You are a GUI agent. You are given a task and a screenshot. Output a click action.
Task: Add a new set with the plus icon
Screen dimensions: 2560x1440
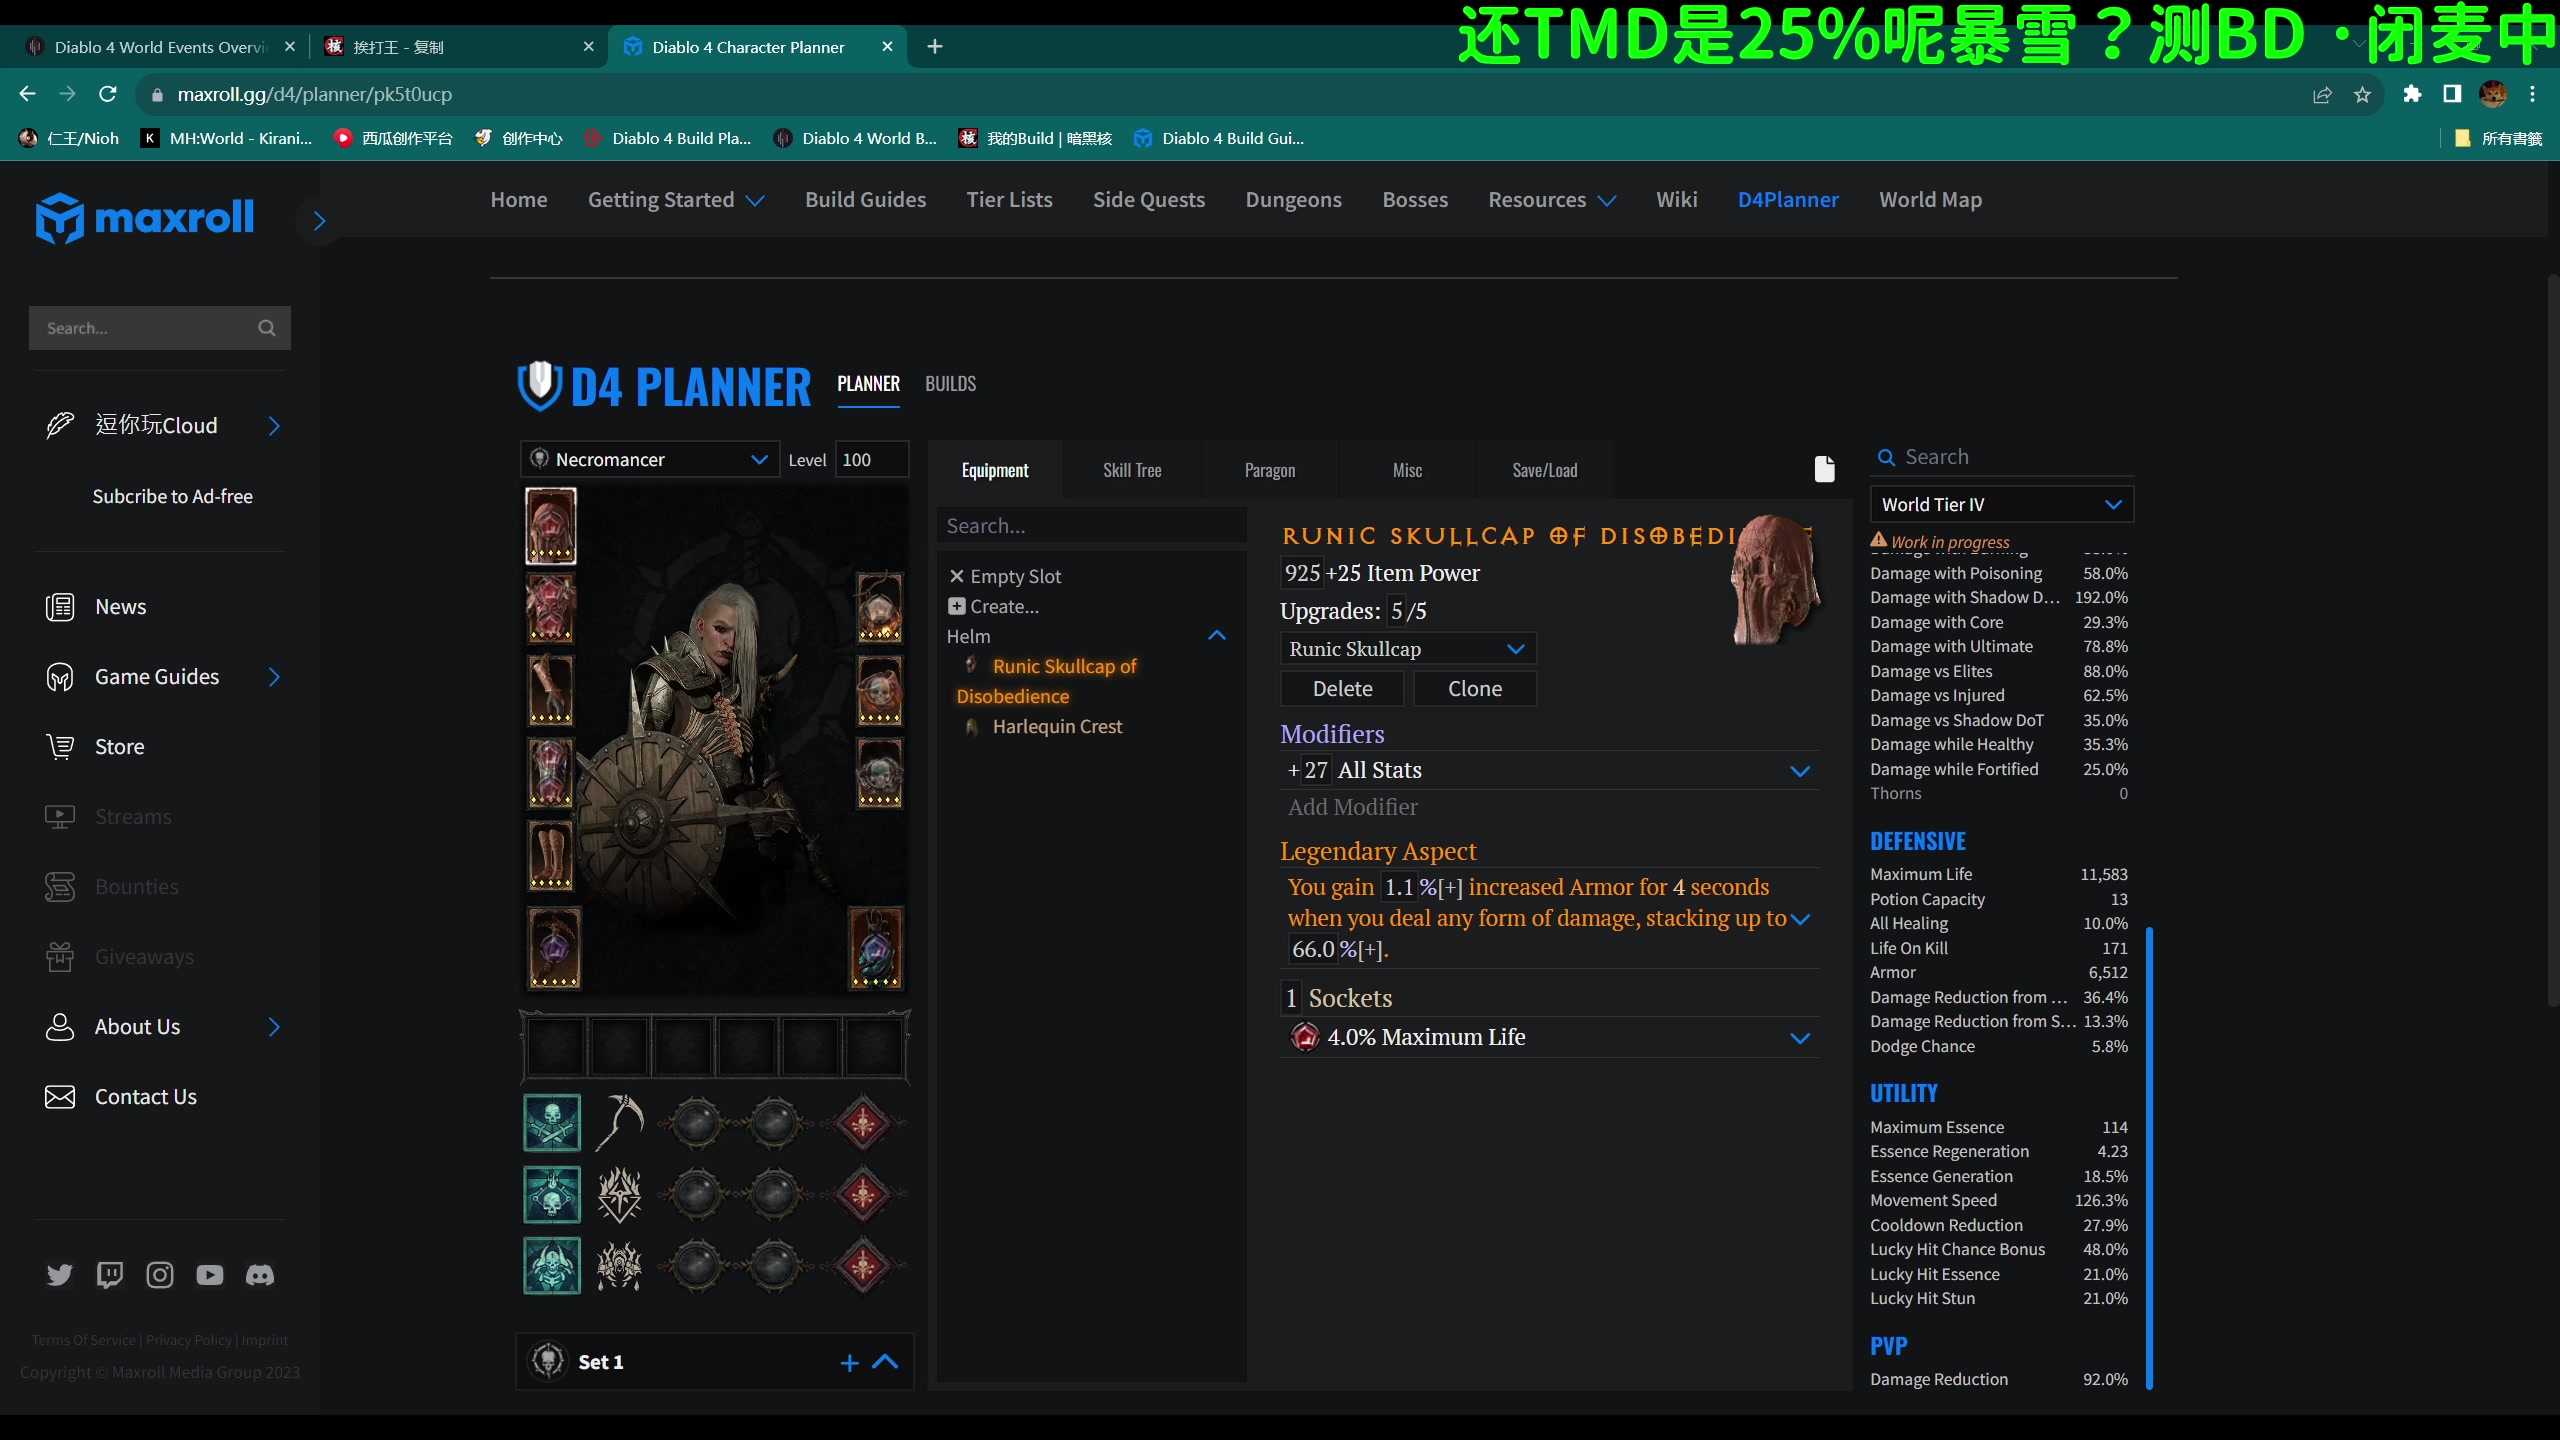849,1362
